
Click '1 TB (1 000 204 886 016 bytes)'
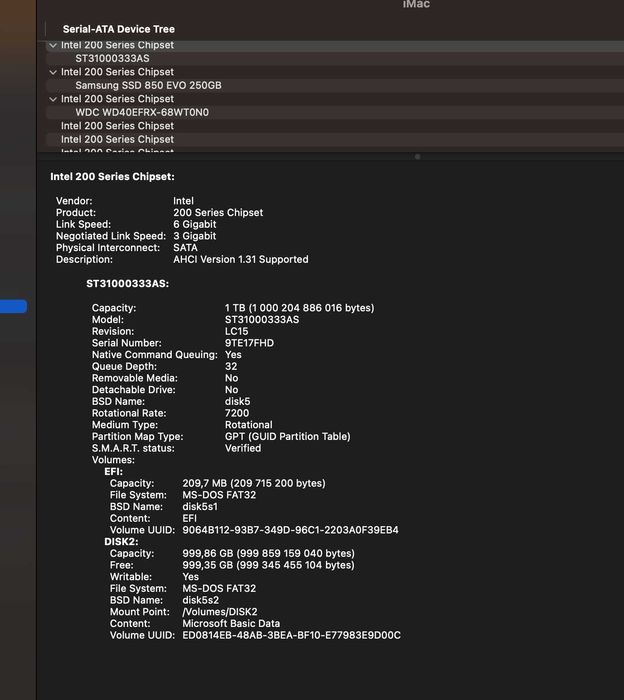(300, 308)
